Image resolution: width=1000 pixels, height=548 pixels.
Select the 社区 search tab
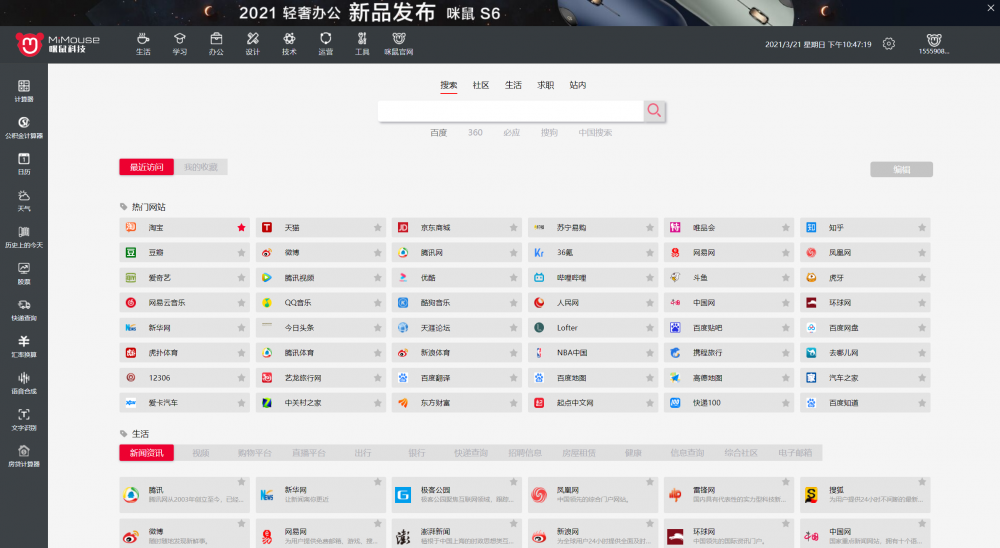point(481,85)
